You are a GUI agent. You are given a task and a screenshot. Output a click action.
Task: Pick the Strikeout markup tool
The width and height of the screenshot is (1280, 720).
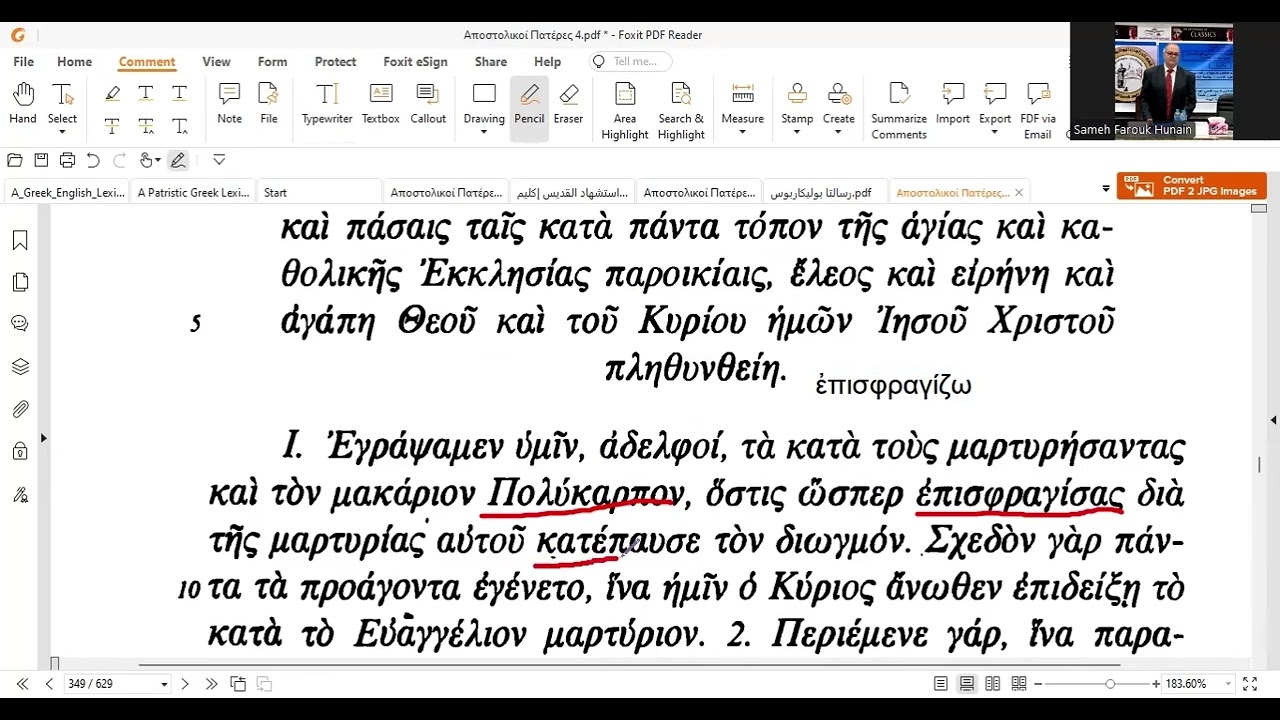(112, 126)
